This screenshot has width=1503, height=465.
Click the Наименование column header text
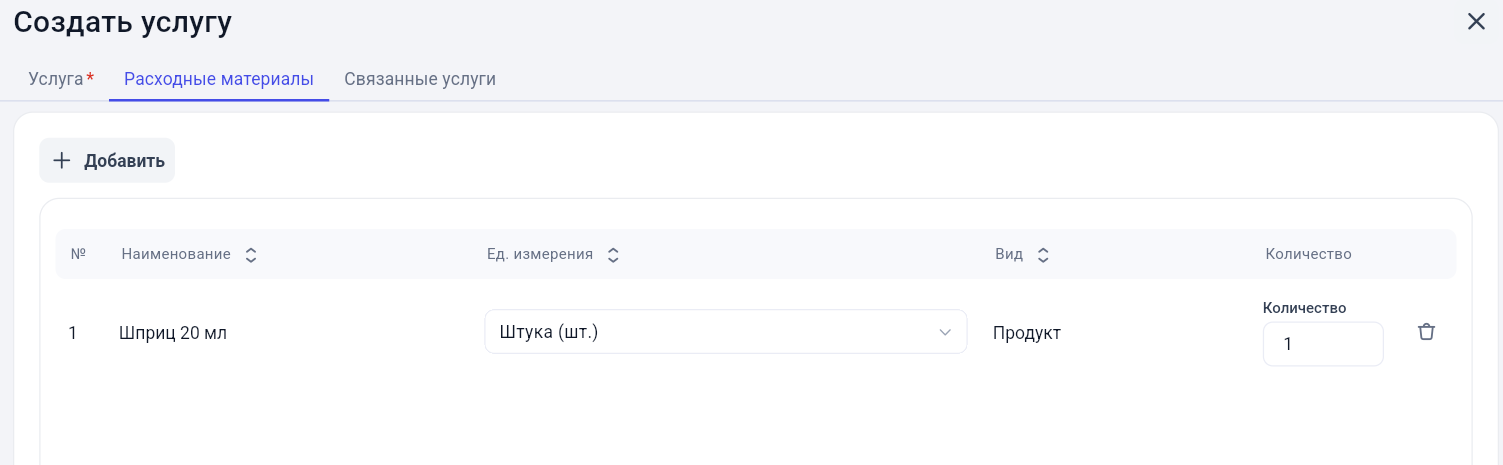tap(176, 254)
